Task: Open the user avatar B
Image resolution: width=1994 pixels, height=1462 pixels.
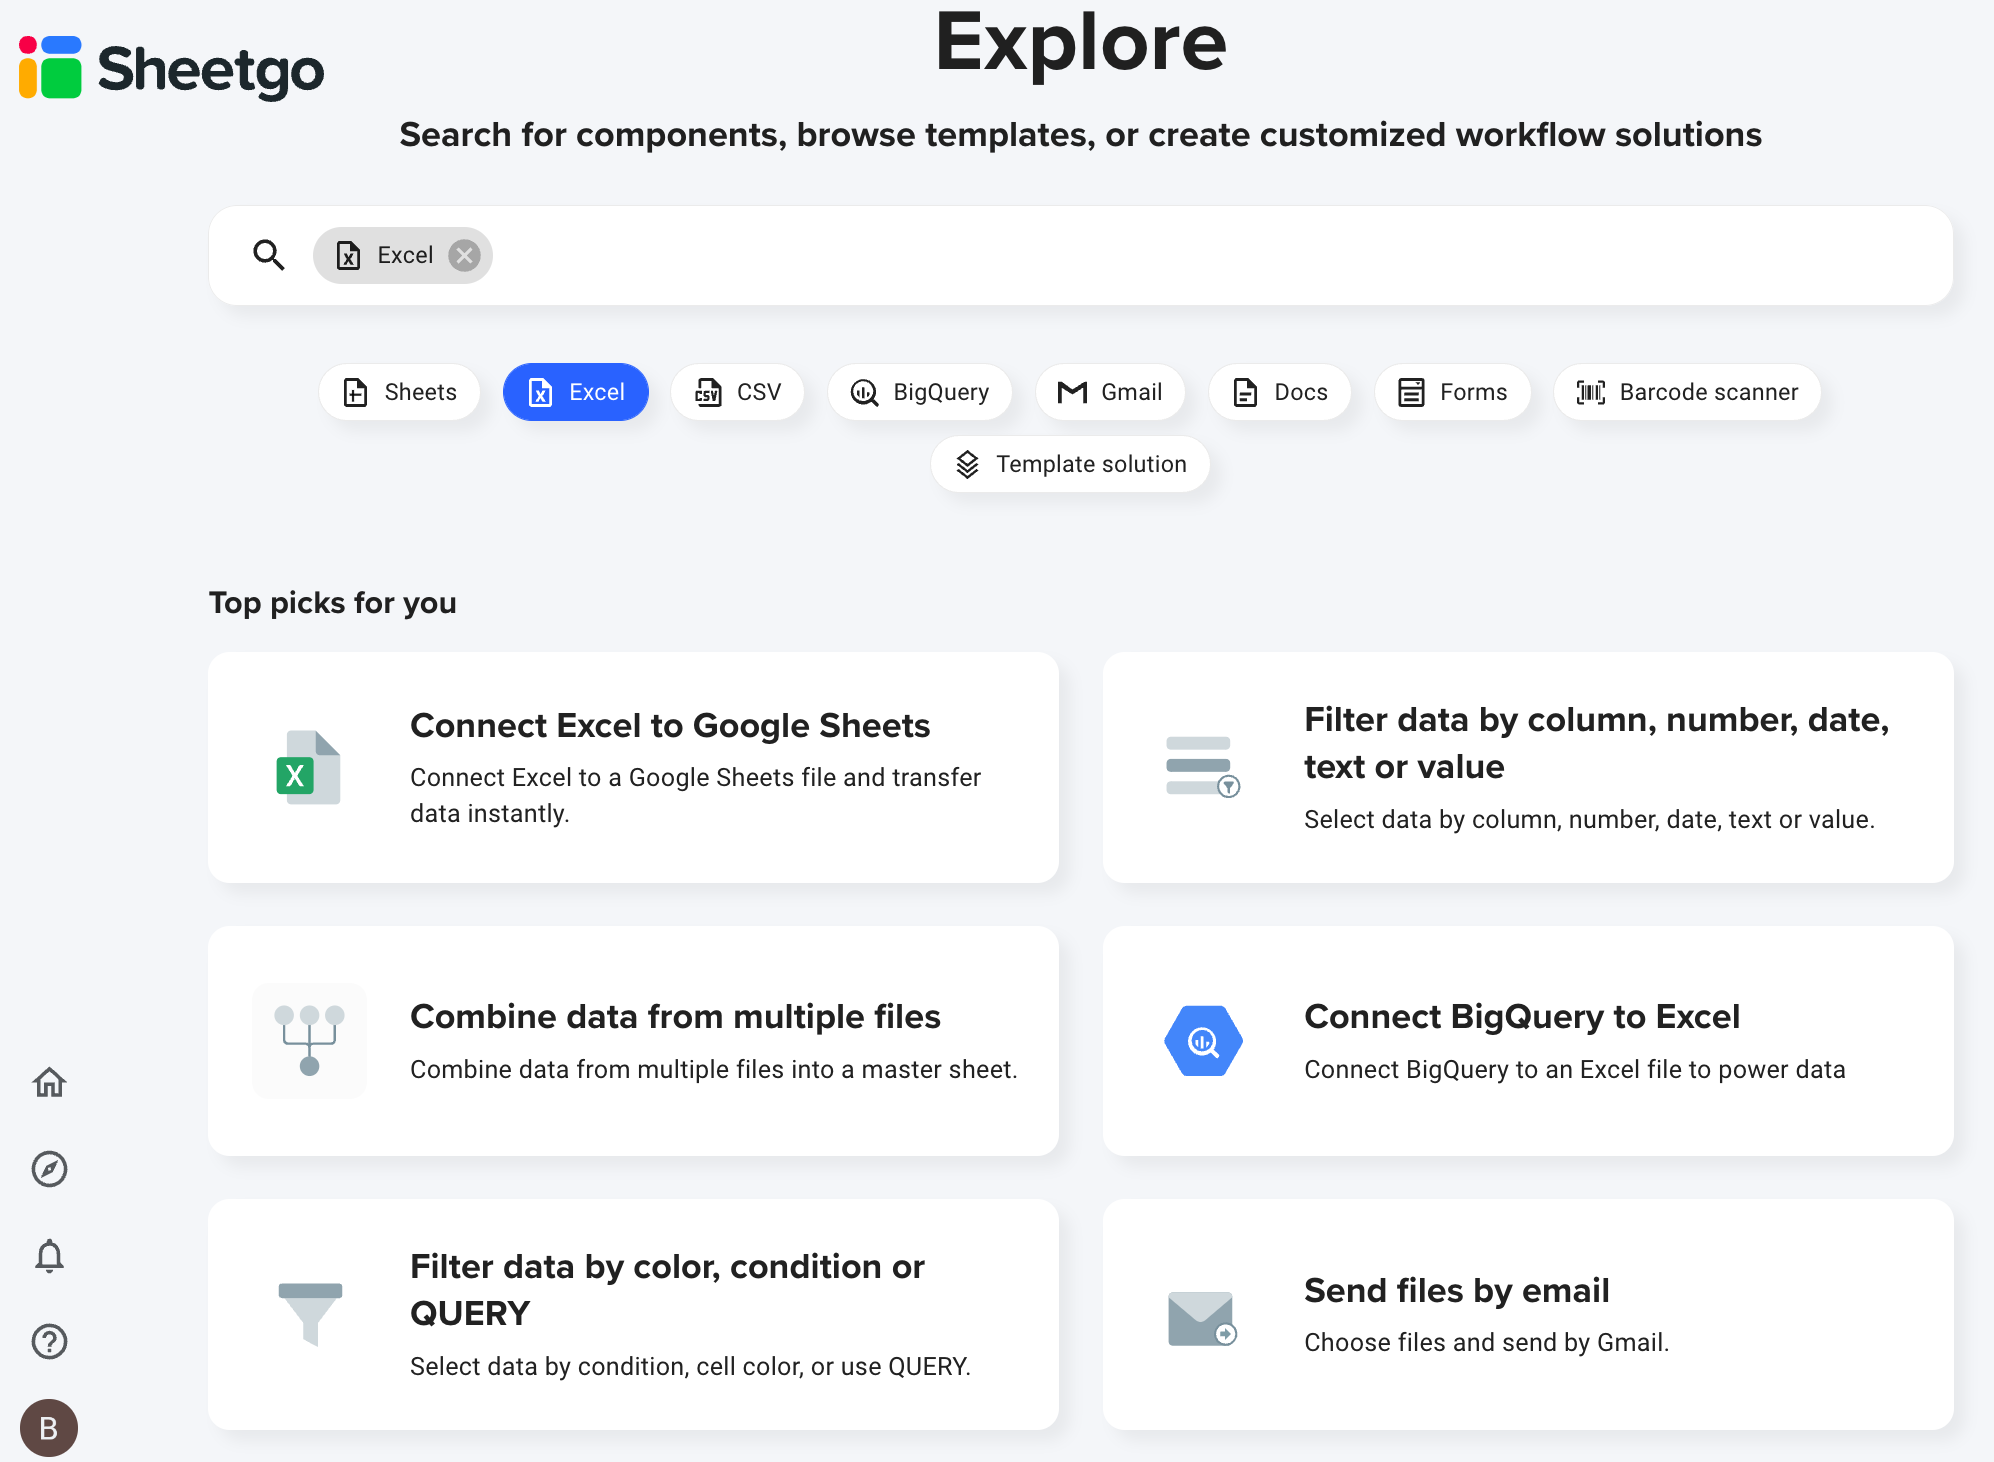Action: [x=49, y=1428]
